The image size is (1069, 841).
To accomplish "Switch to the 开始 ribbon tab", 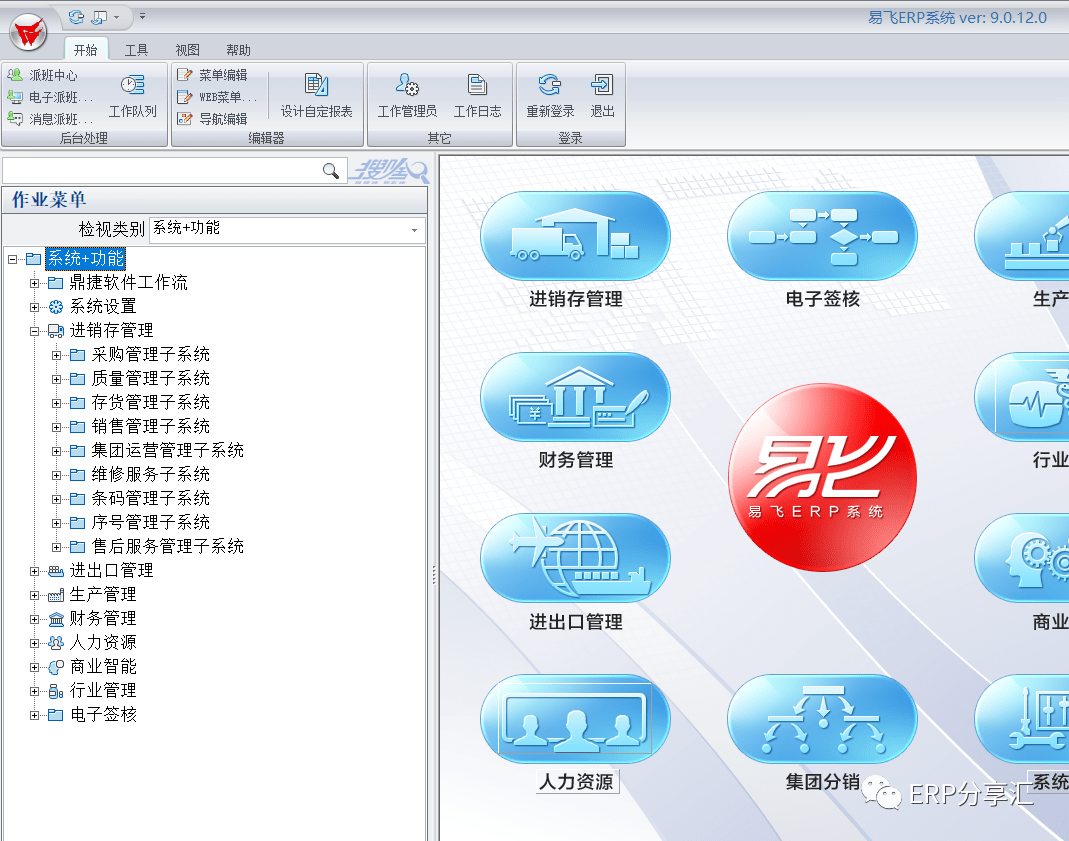I will tap(85, 50).
